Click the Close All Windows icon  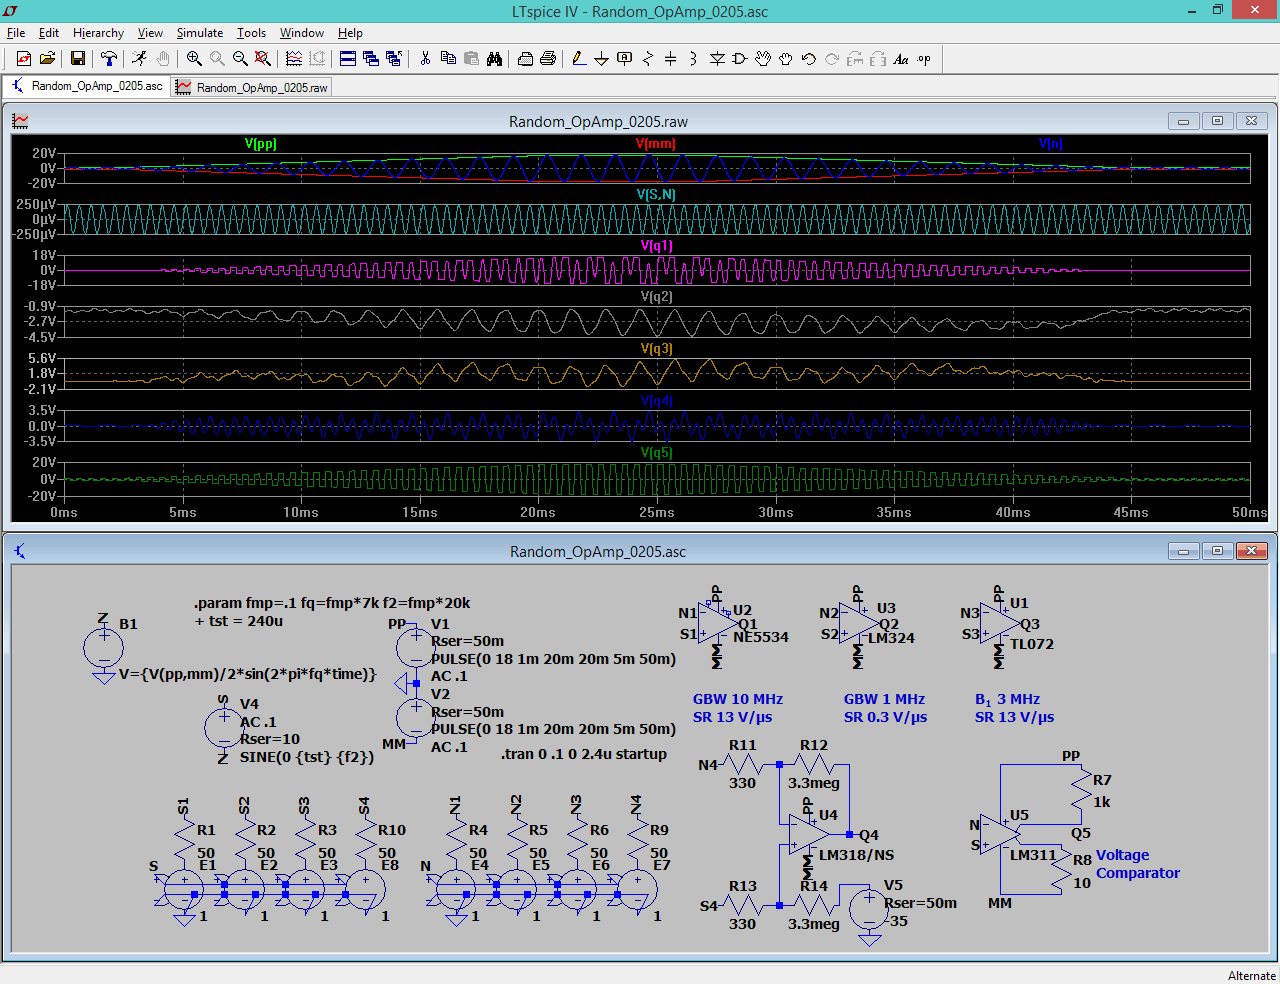pos(394,59)
